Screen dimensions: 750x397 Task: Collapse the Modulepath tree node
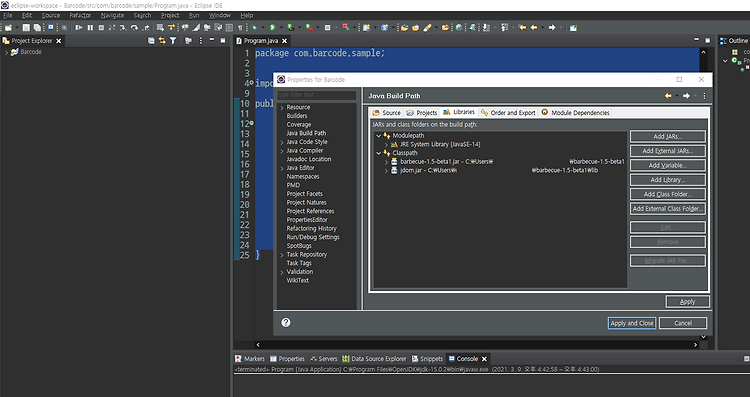click(x=378, y=136)
